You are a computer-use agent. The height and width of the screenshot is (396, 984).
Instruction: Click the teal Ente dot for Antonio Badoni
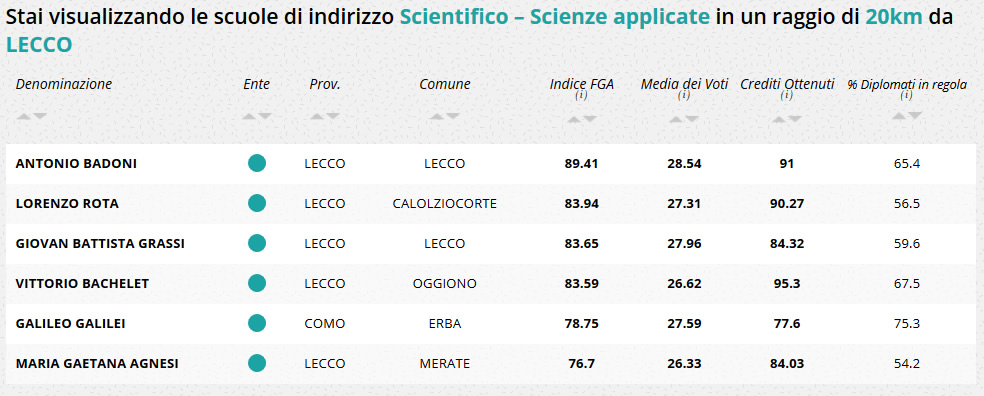[x=257, y=163]
